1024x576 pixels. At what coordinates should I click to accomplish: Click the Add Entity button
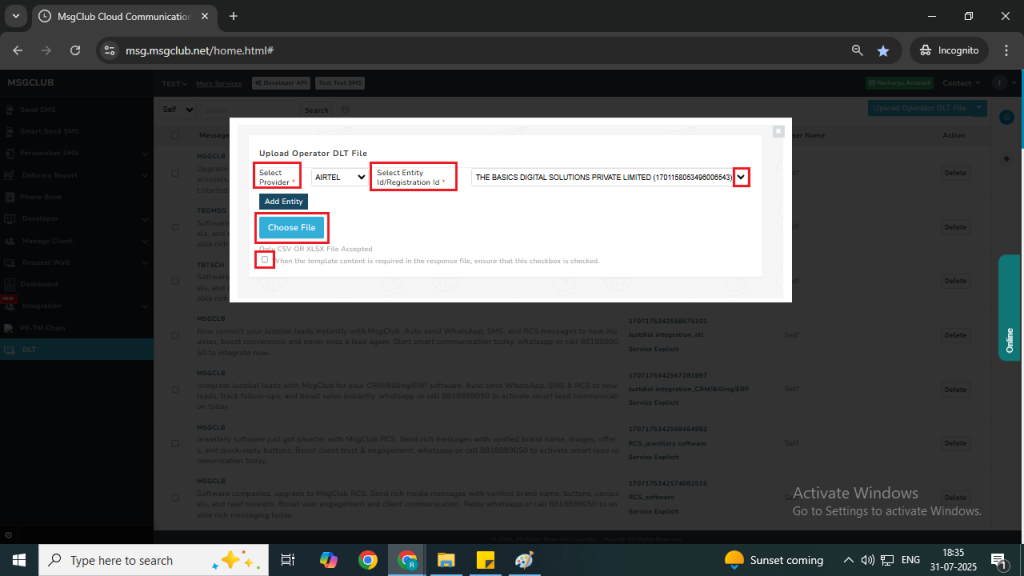tap(283, 201)
